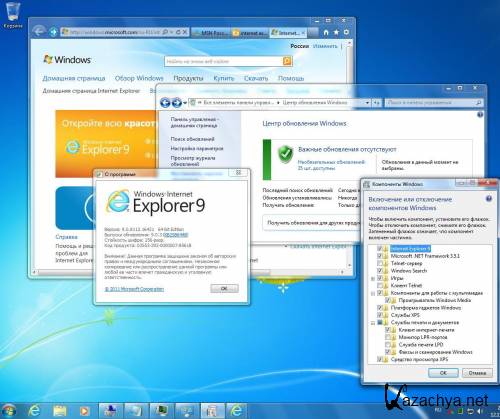This screenshot has height=419, width=500.
Task: Click the RU language indicator in the tray
Action: (439, 410)
